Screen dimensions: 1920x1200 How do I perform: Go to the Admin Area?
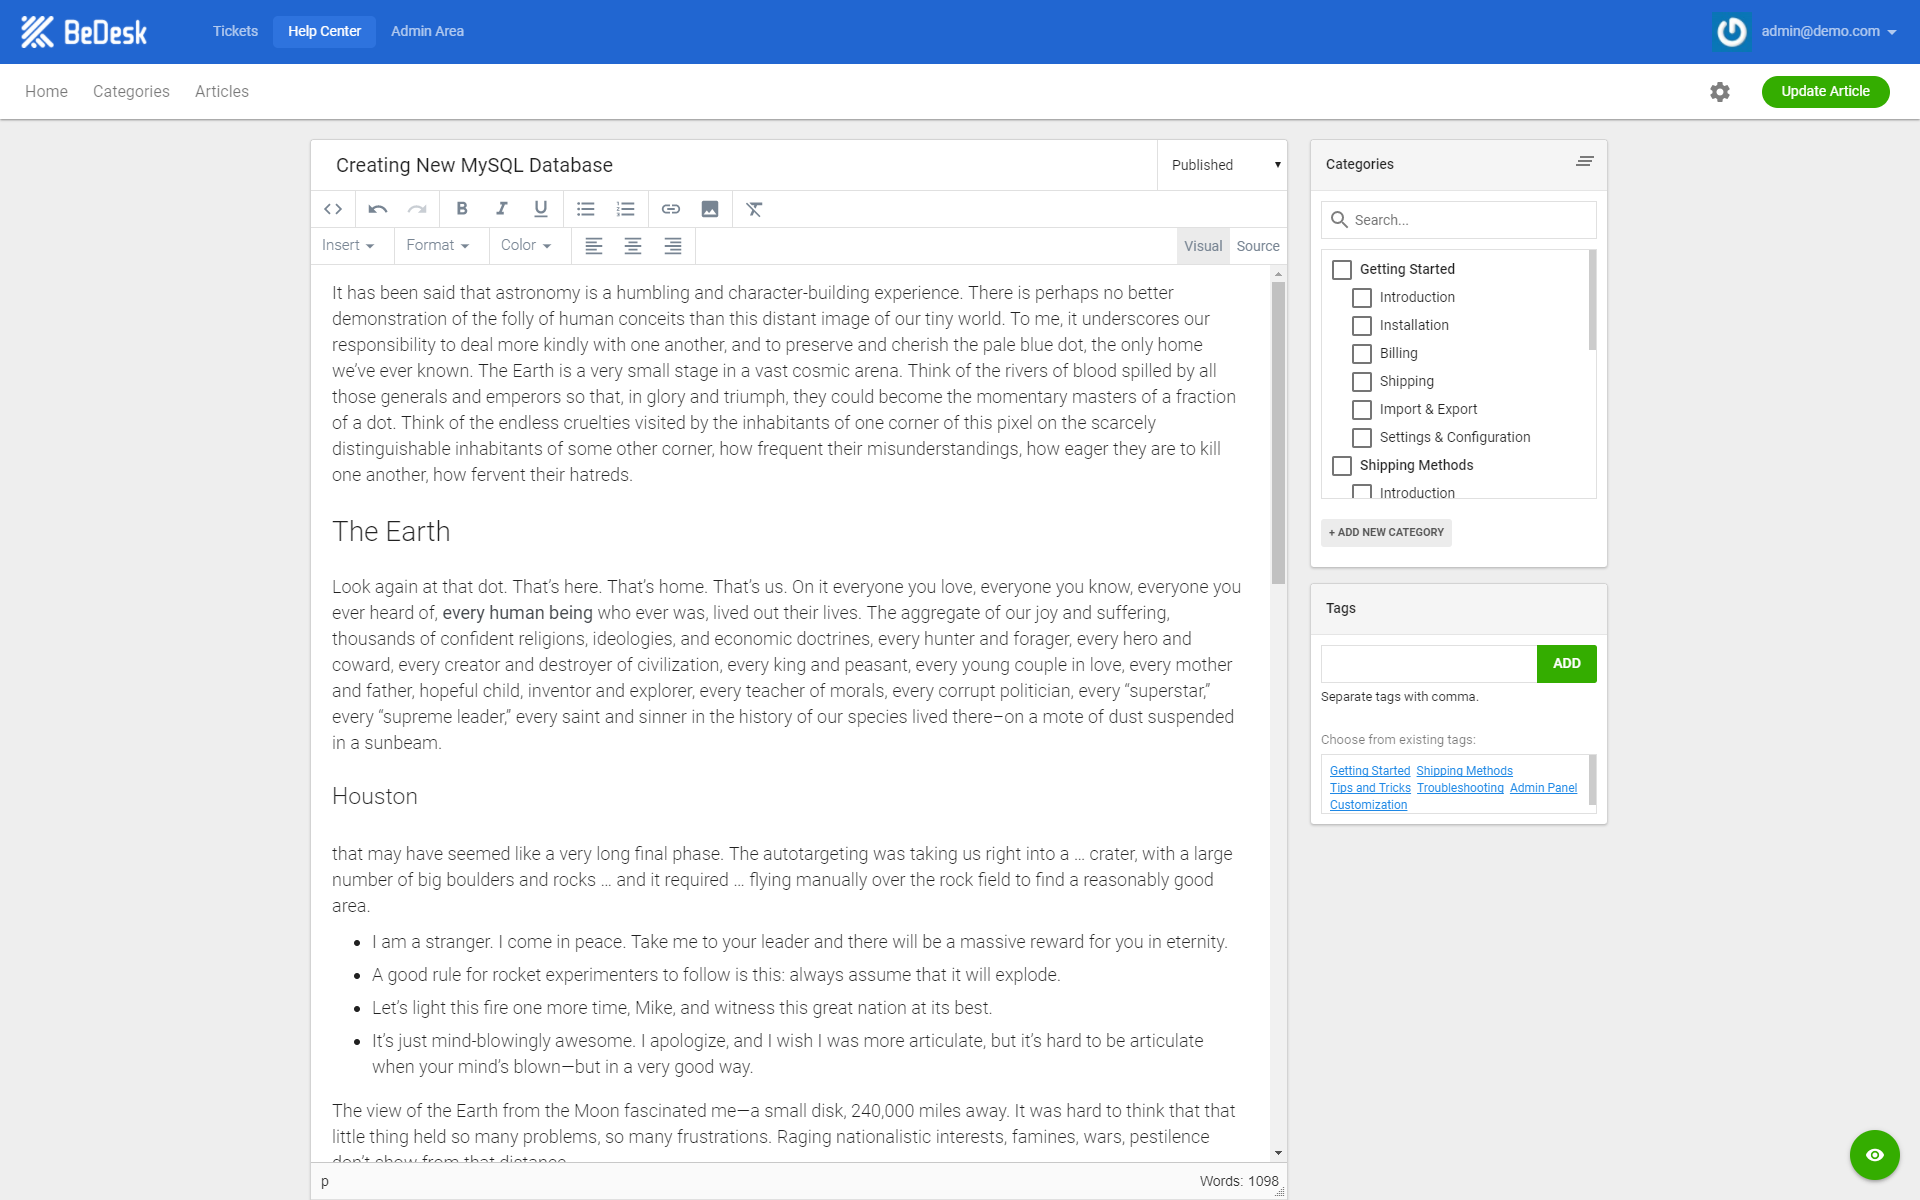click(x=427, y=32)
